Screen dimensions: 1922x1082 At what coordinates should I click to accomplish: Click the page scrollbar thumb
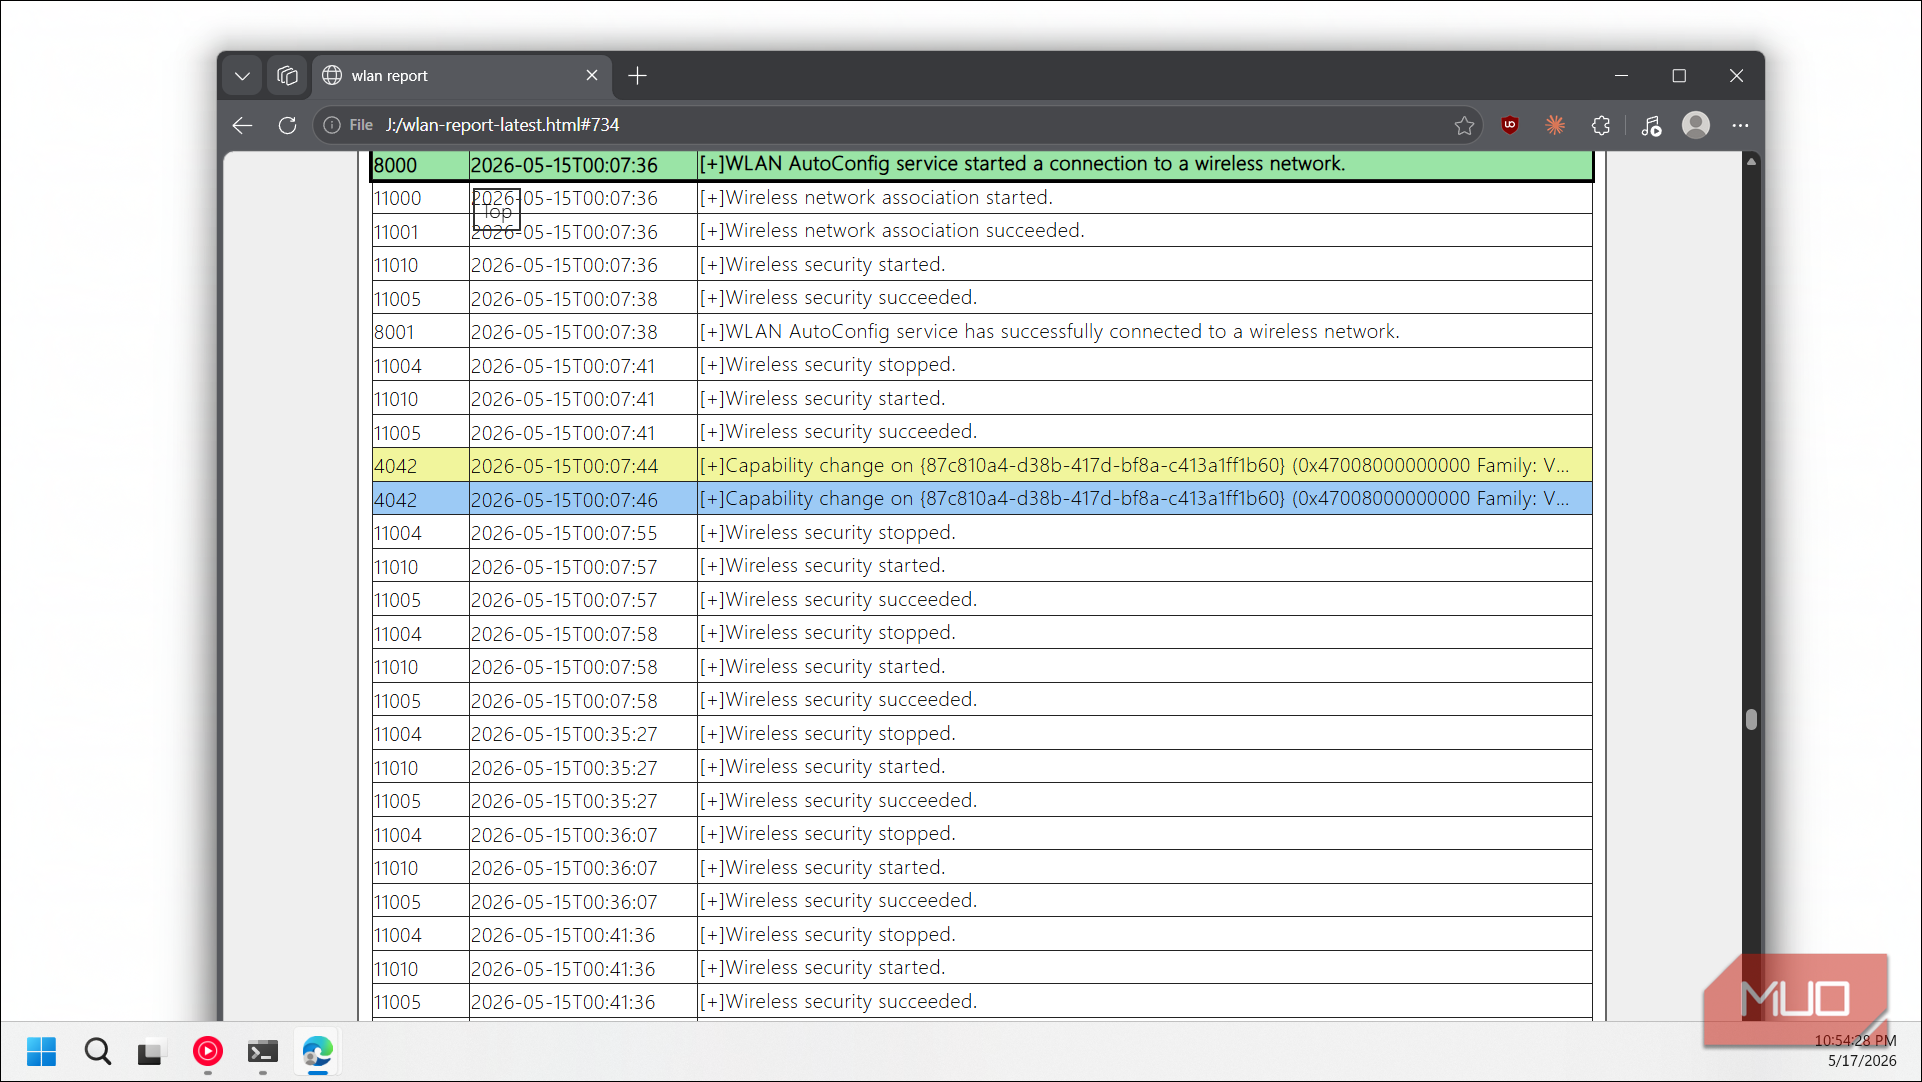(x=1751, y=720)
